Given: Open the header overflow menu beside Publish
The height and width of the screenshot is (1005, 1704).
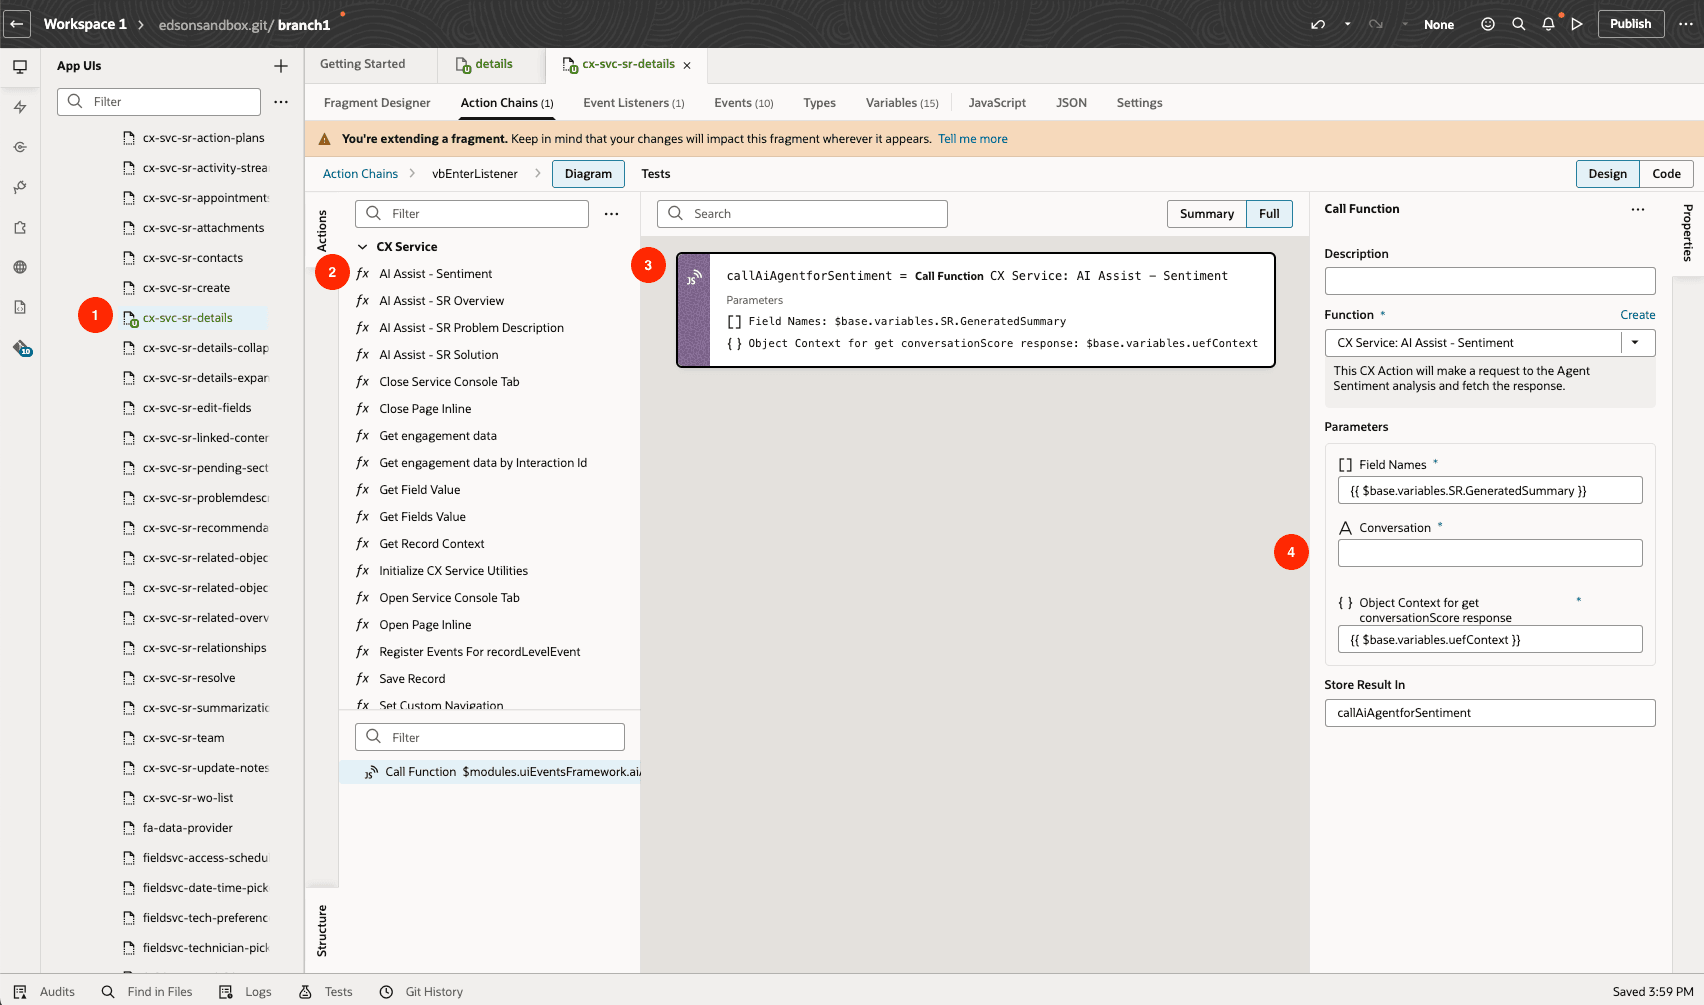Looking at the screenshot, I should 1686,24.
